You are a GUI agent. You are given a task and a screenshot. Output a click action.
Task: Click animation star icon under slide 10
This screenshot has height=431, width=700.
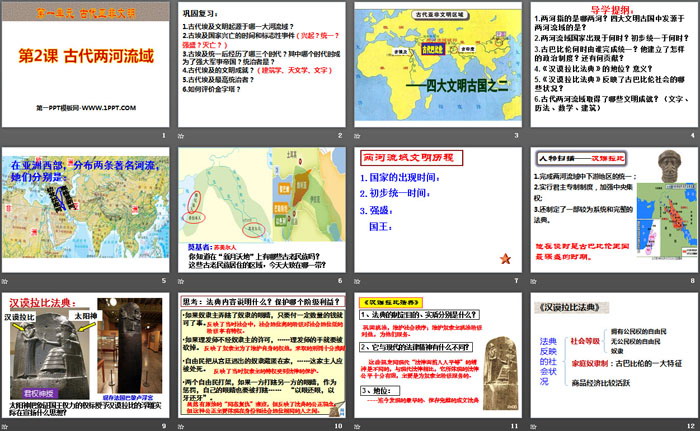pyautogui.click(x=181, y=427)
